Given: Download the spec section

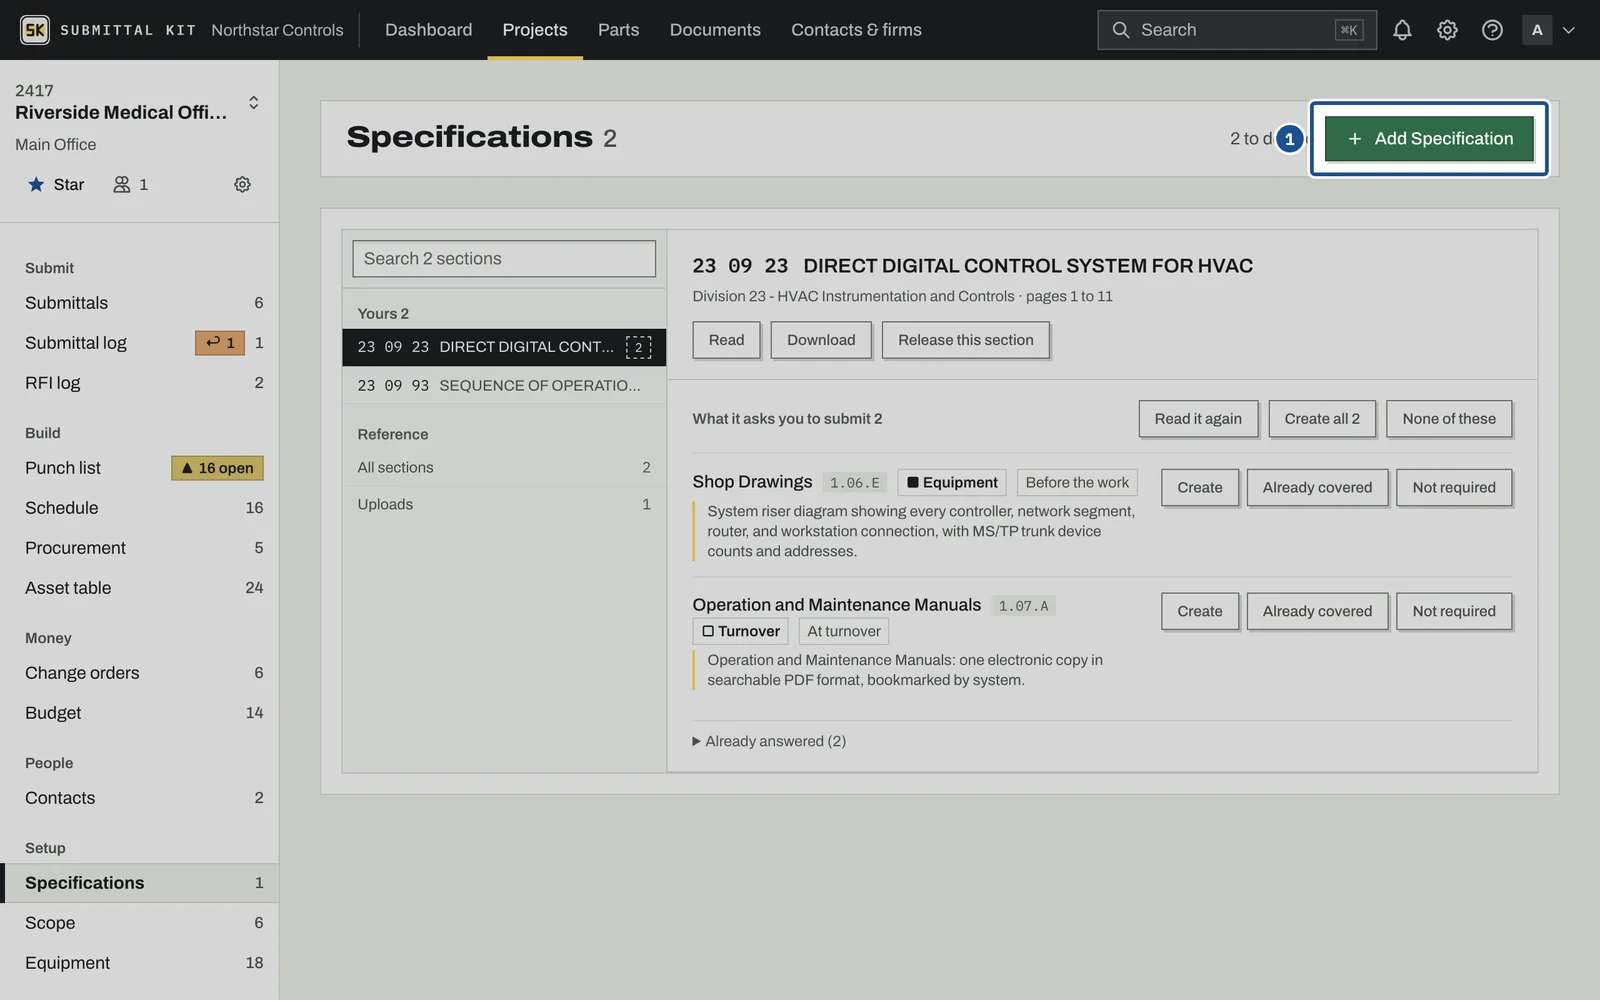Looking at the screenshot, I should coord(821,340).
